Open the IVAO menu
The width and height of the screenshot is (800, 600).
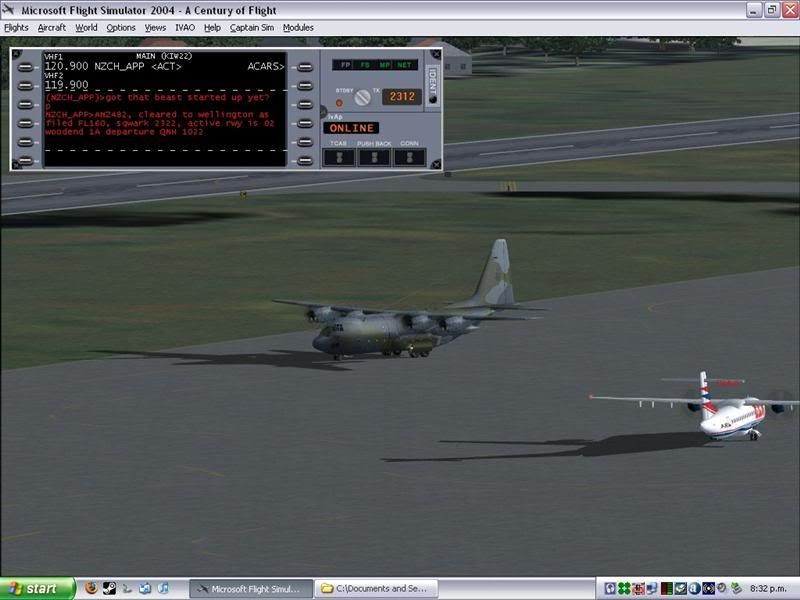click(x=185, y=28)
